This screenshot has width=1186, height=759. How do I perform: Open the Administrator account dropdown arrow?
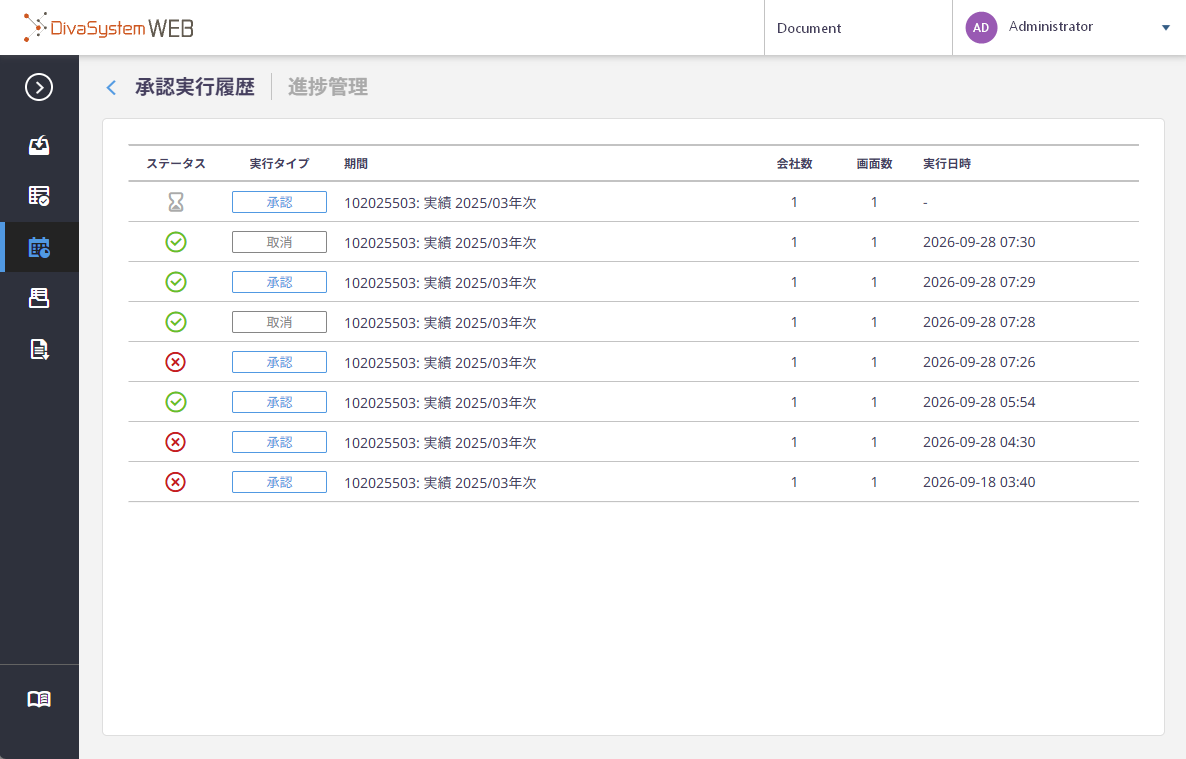pos(1166,28)
